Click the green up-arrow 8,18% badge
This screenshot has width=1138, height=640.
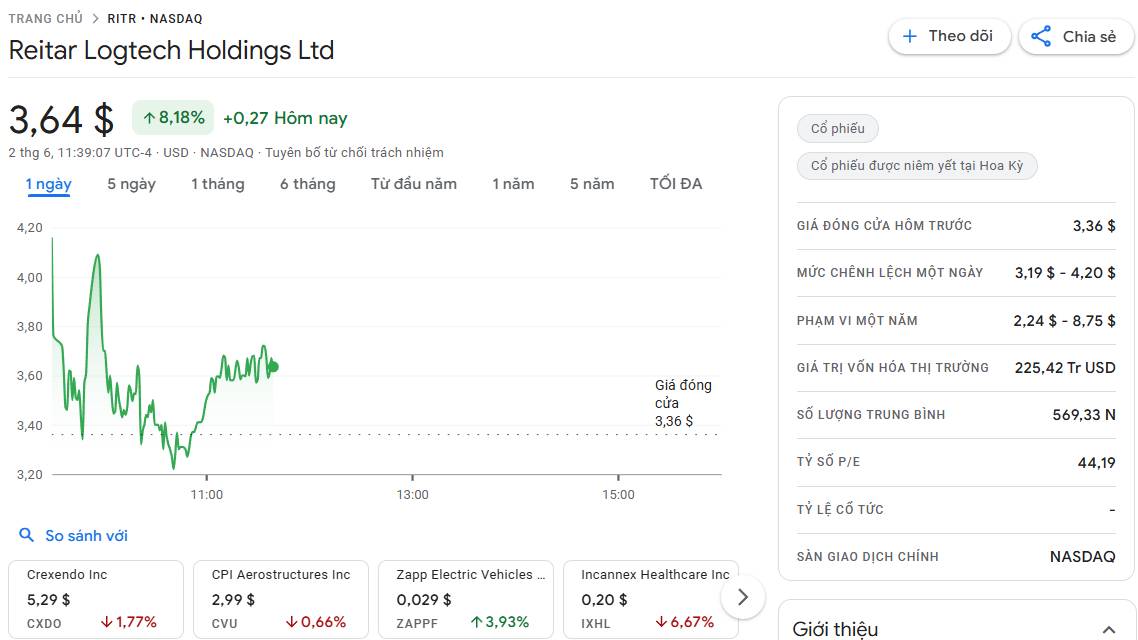[x=173, y=118]
